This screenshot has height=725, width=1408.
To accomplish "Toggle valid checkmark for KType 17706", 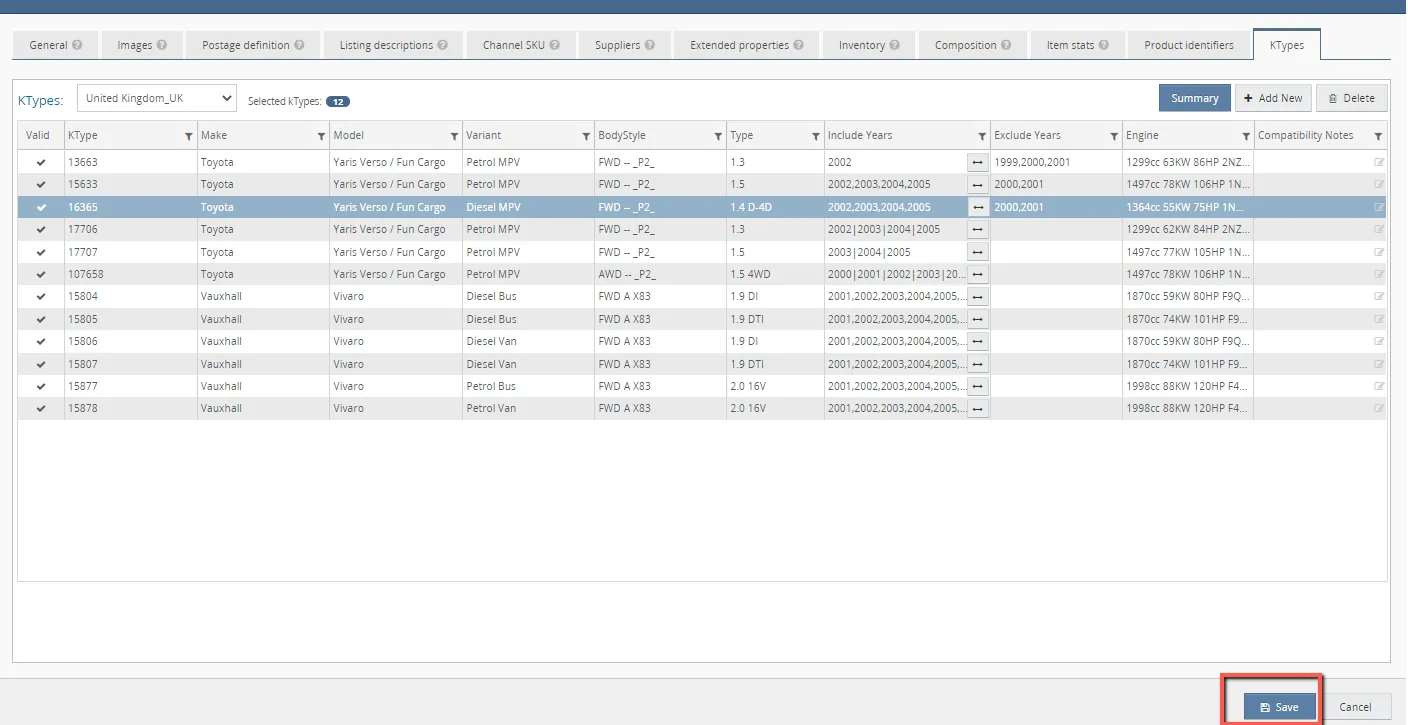I will (x=41, y=229).
